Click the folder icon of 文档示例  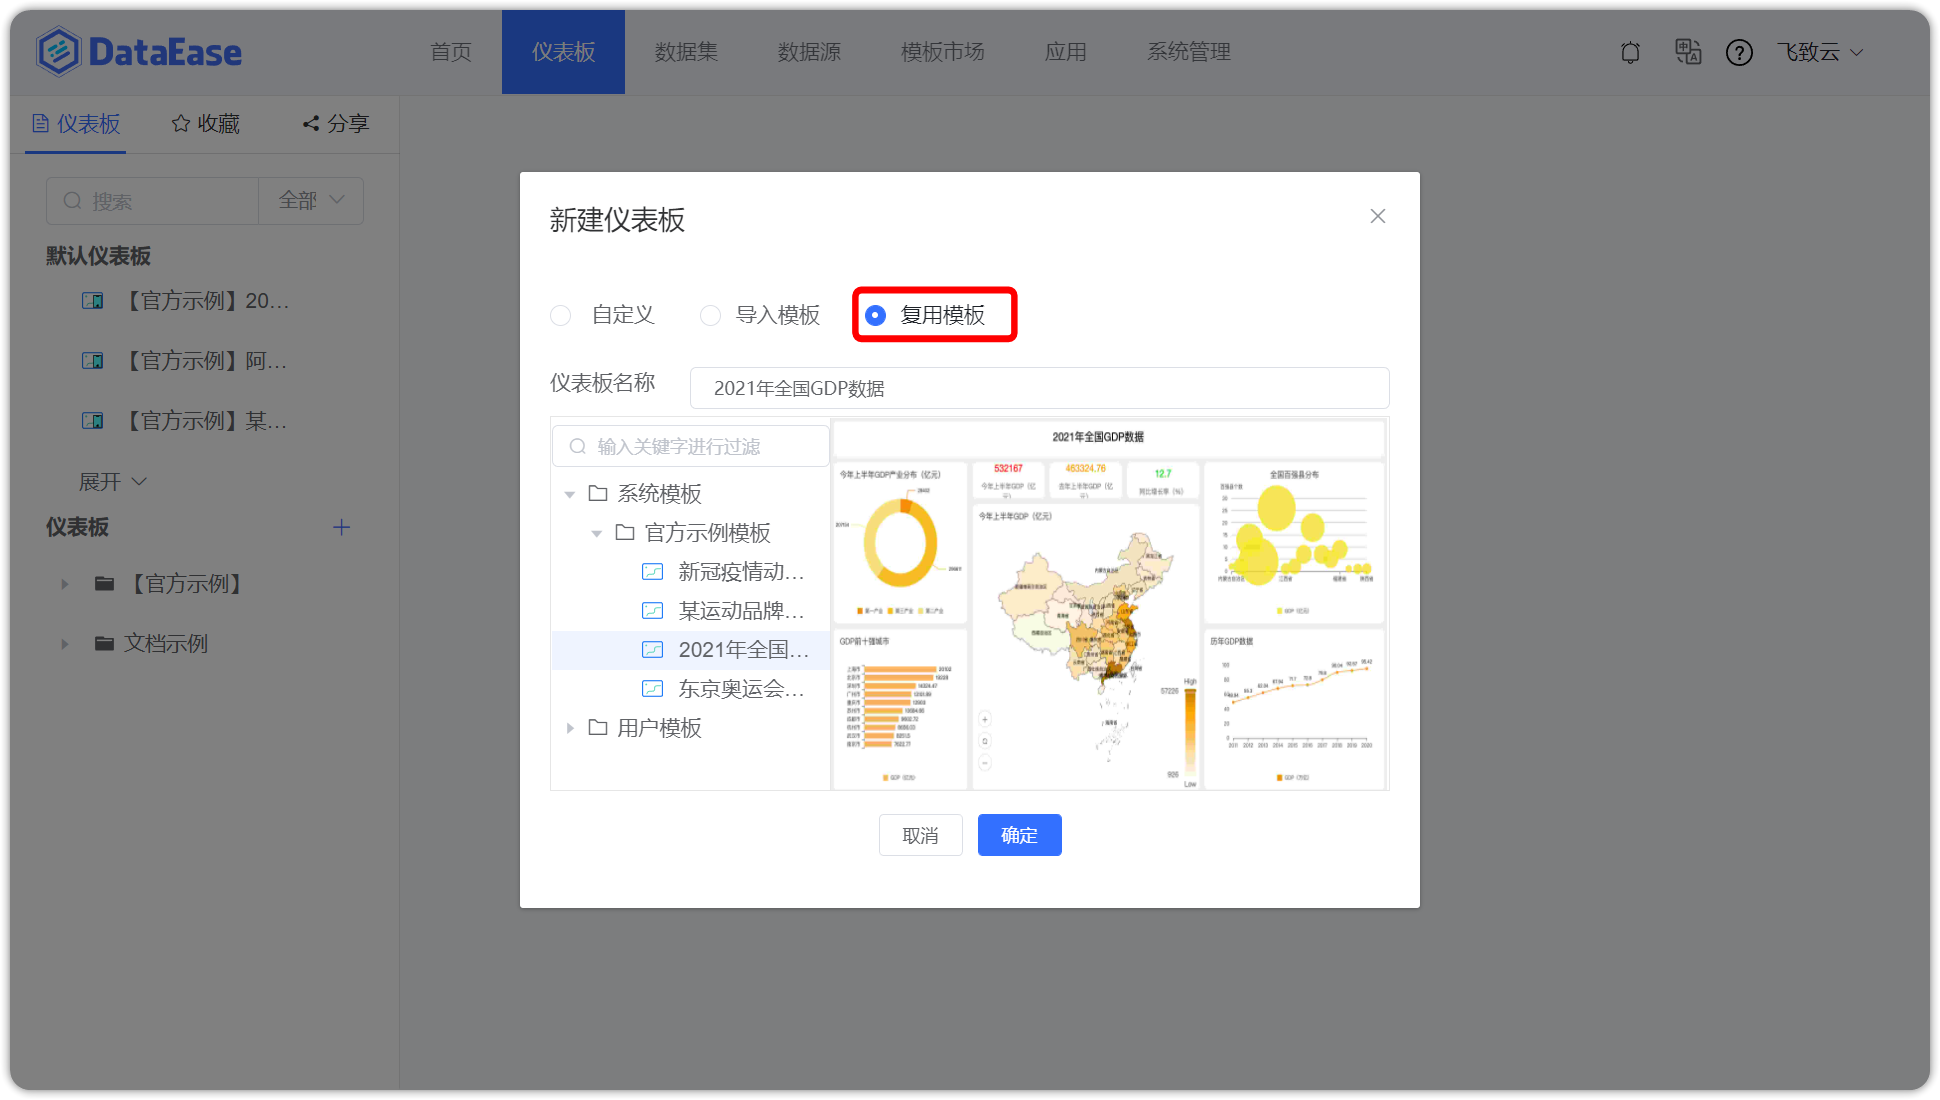[104, 644]
